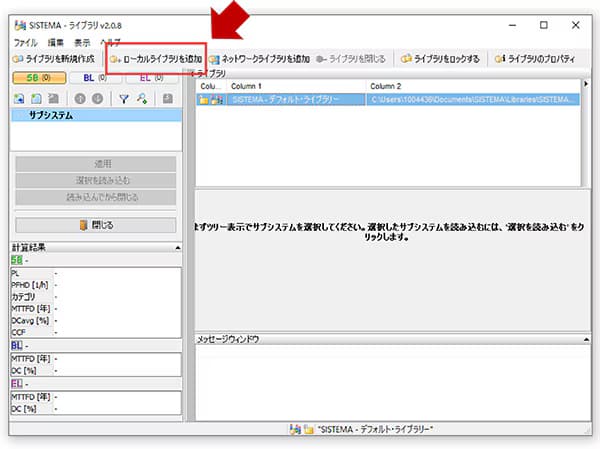Viewport: 600px width, 449px height.
Task: Collapse the メッセージウィンドウ panel arrow
Action: 586,339
